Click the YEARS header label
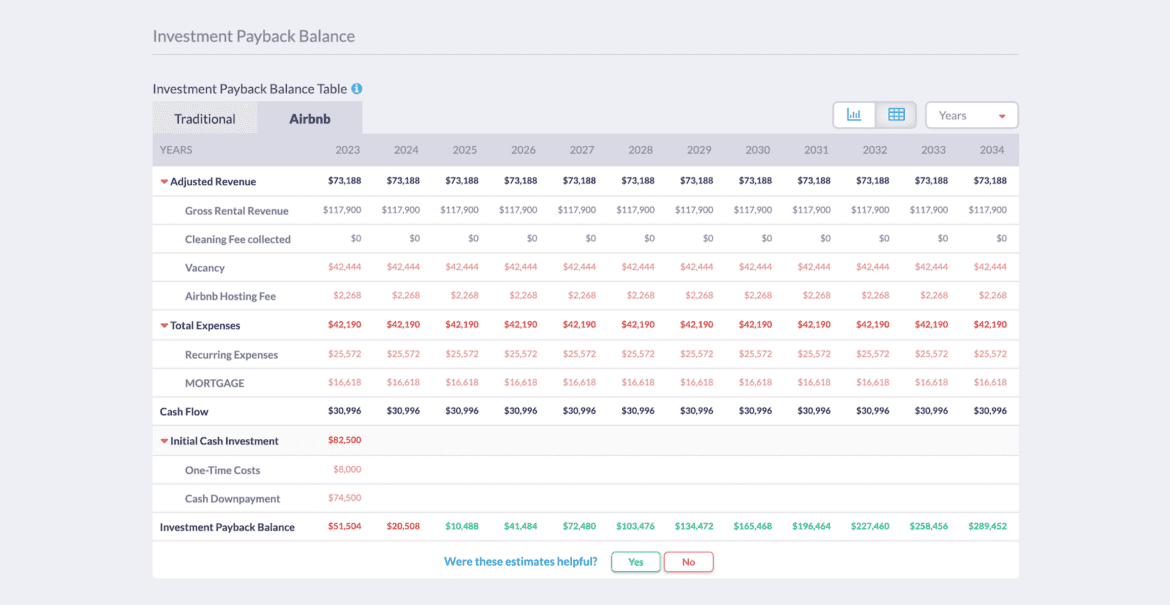 [176, 150]
